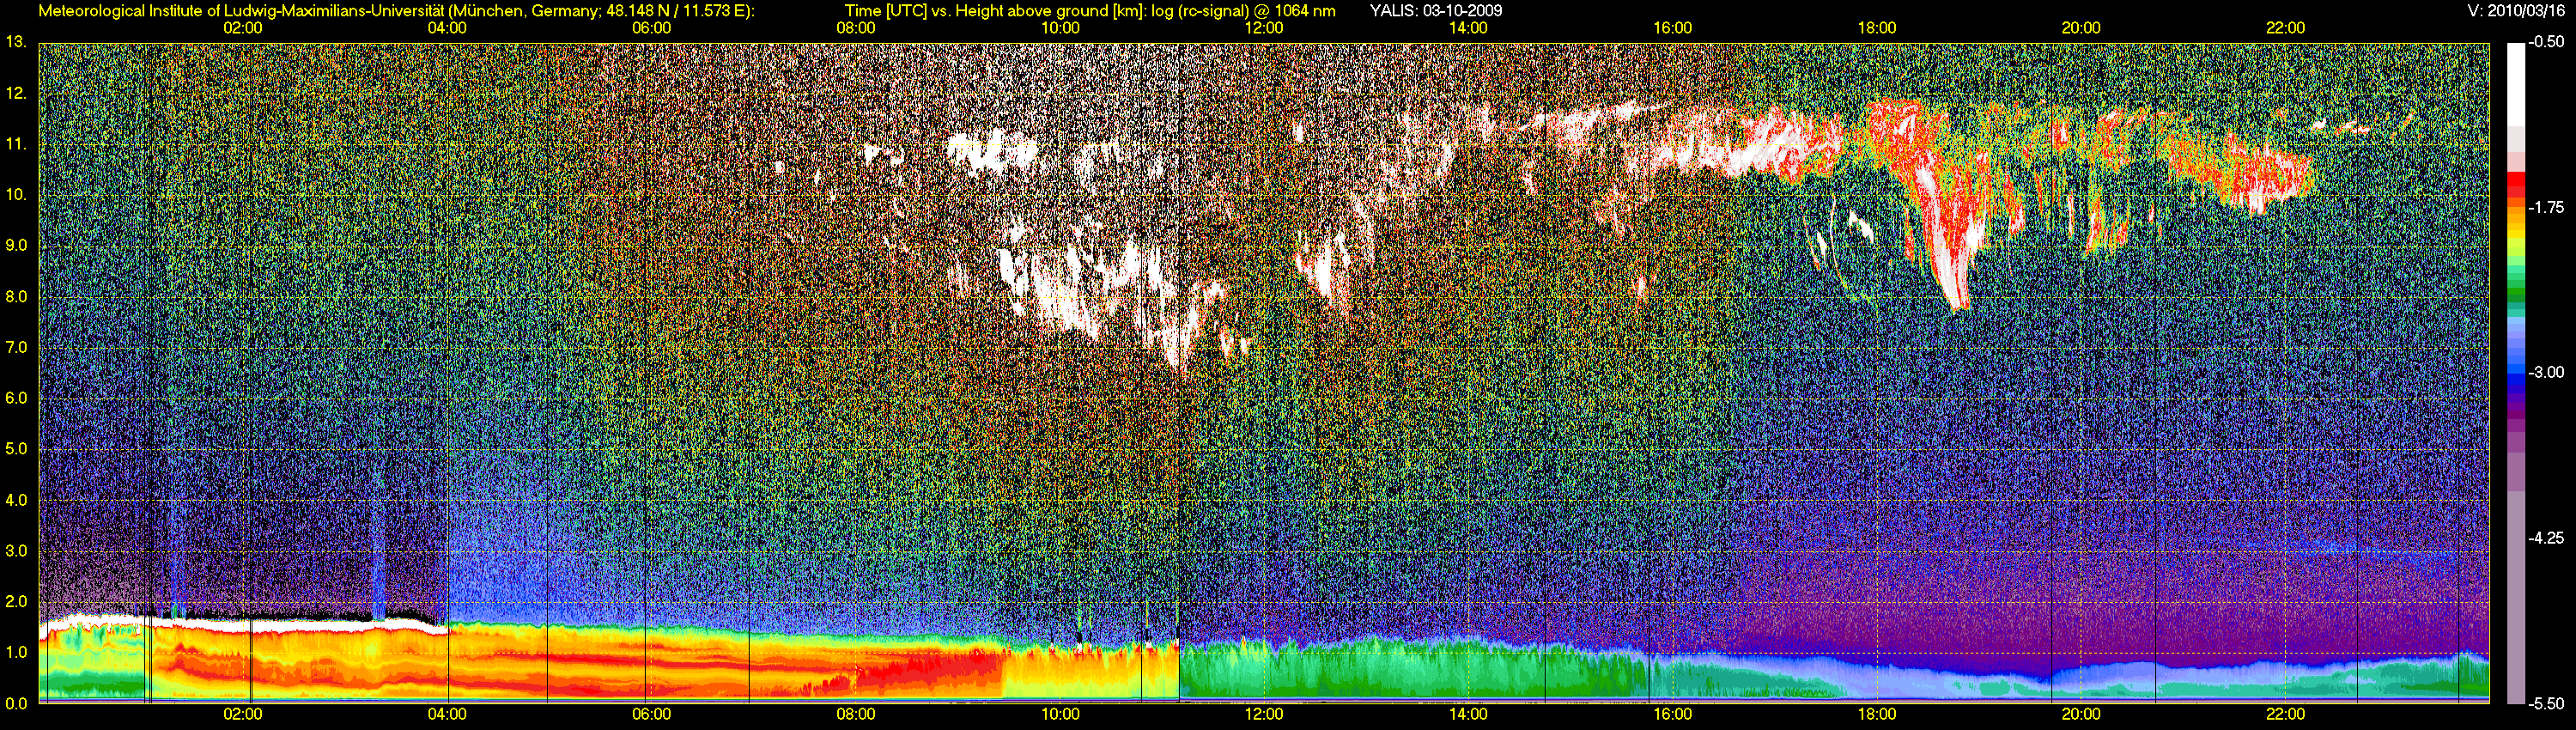Click the '10:00' label on the lower time axis

[1060, 714]
